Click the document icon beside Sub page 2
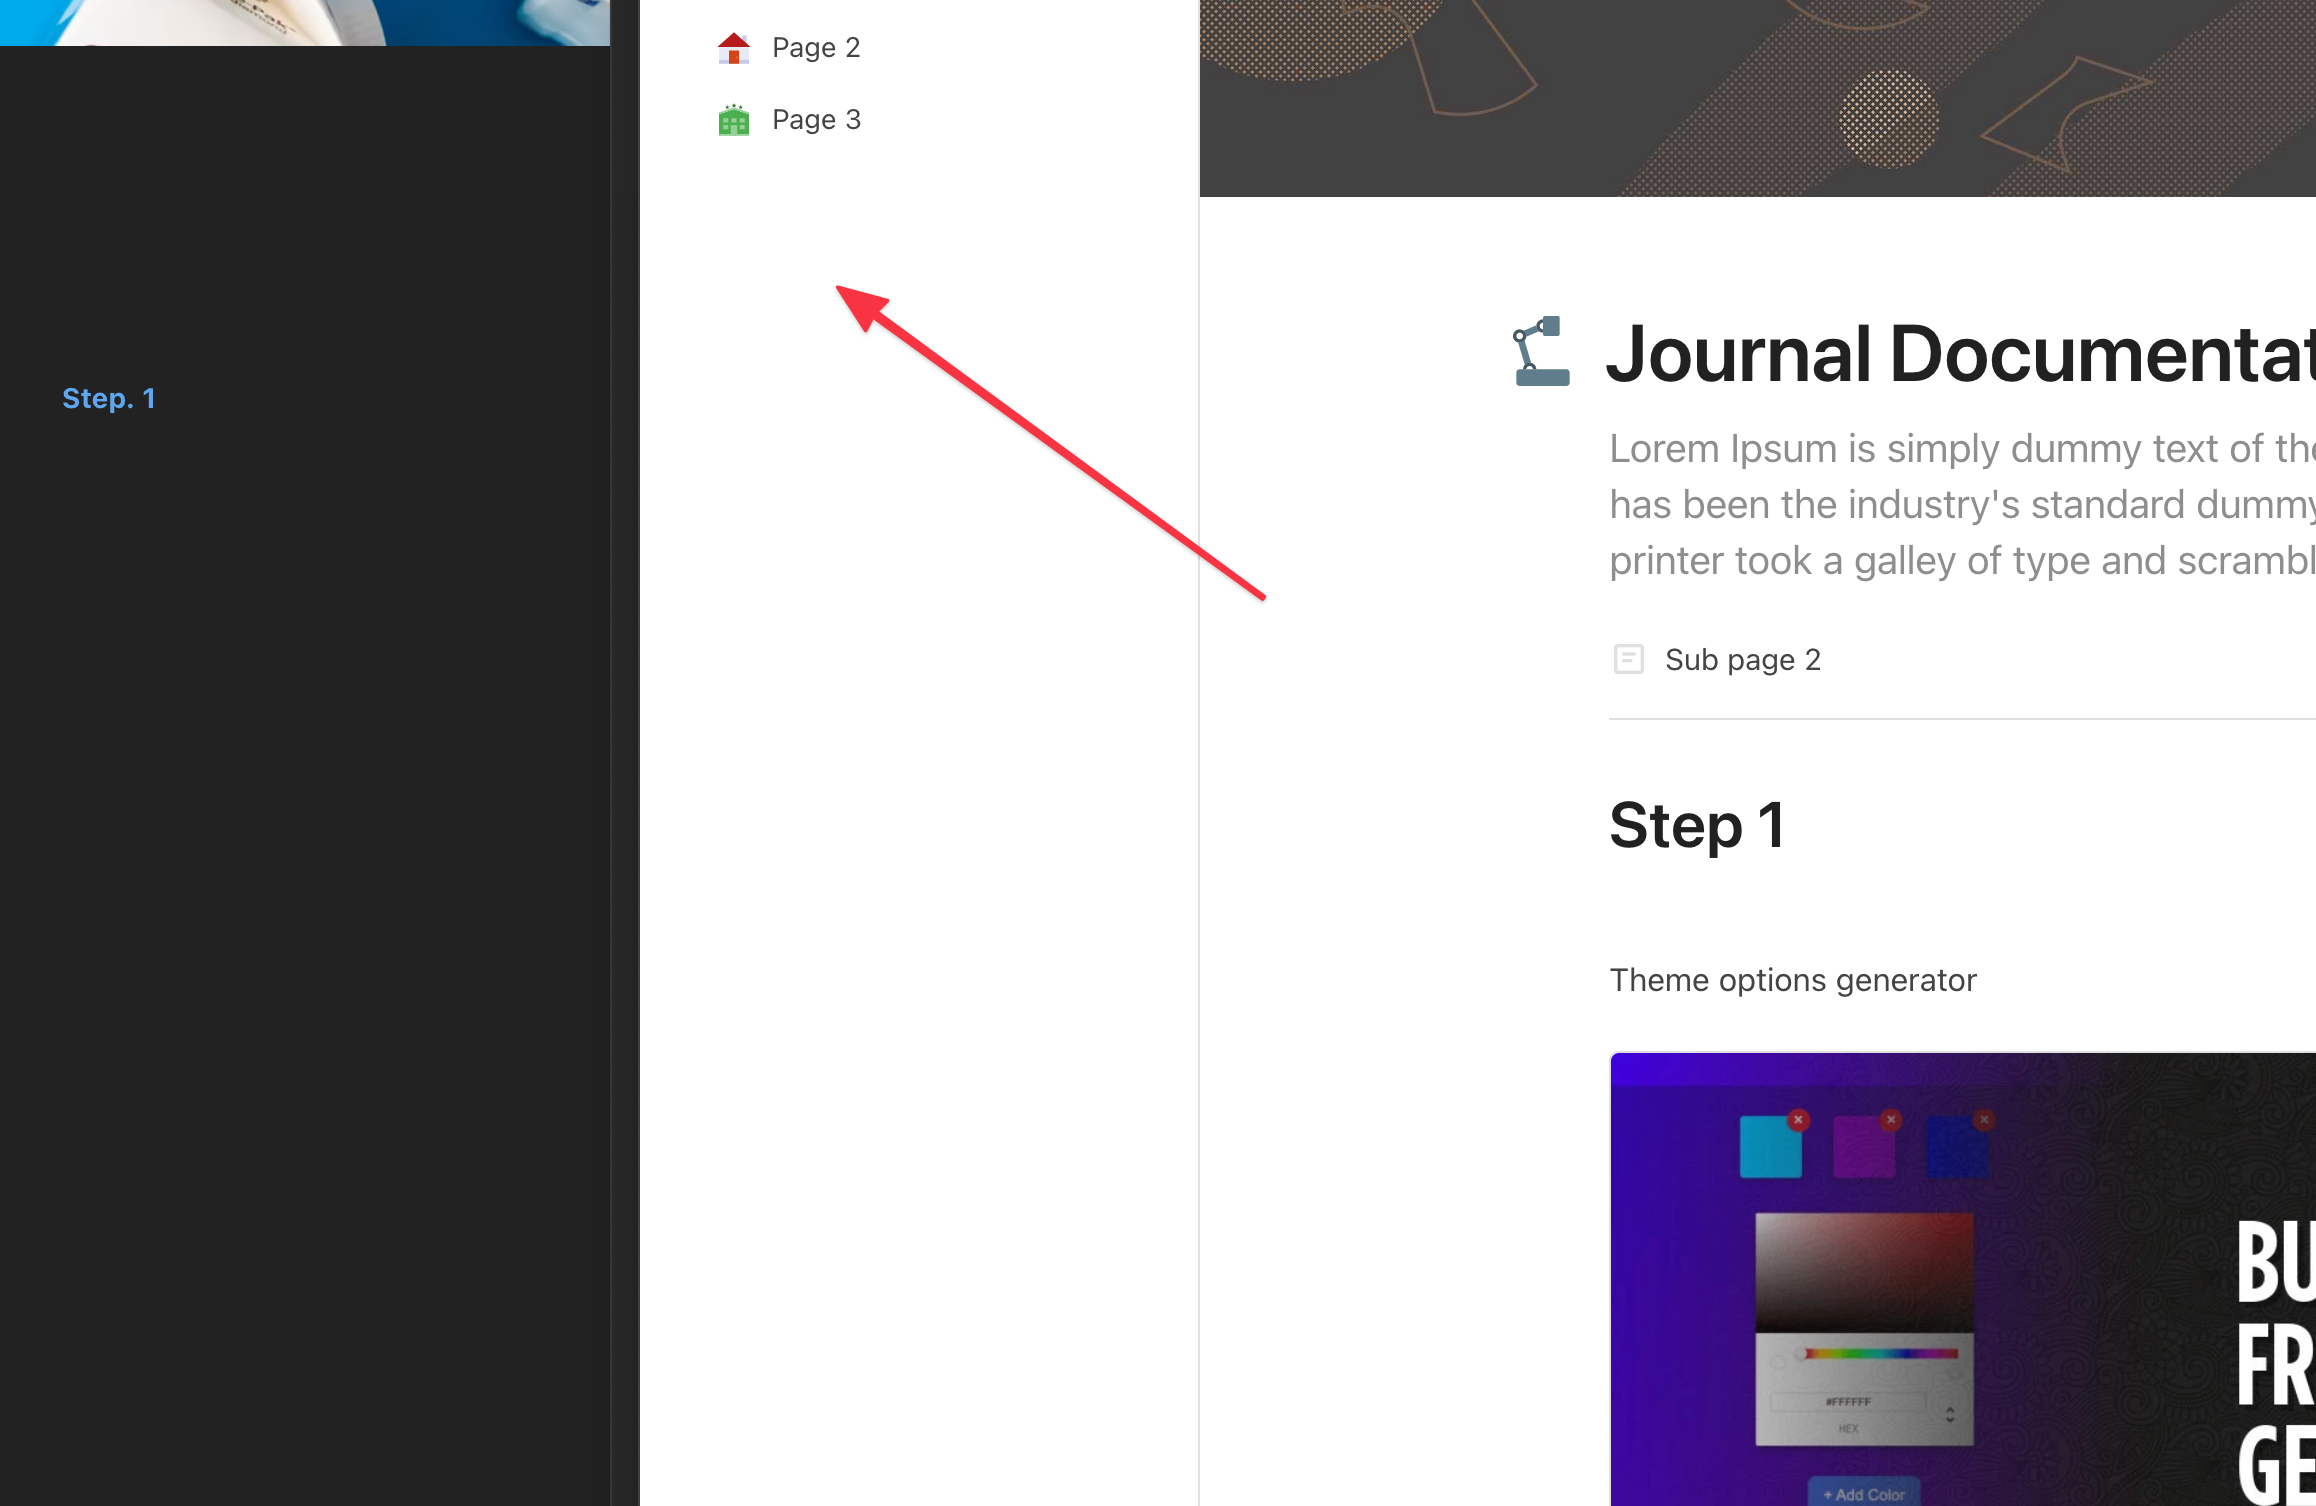The image size is (2316, 1506). [x=1628, y=659]
